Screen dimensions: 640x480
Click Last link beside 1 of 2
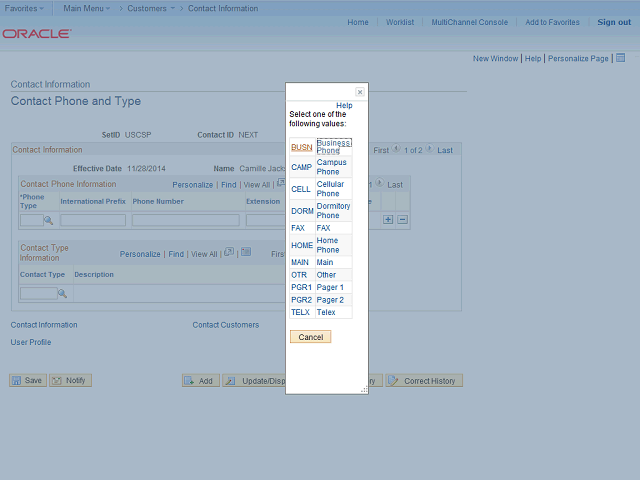click(x=445, y=150)
